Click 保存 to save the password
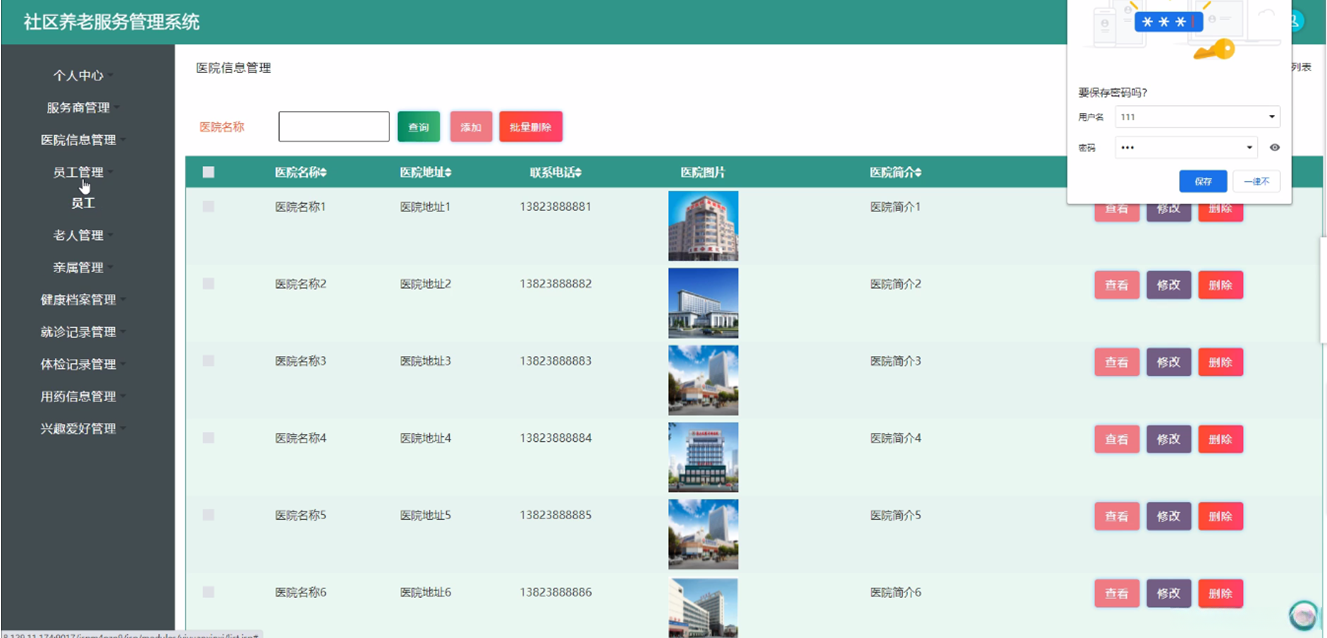Image resolution: width=1327 pixels, height=638 pixels. tap(1203, 181)
